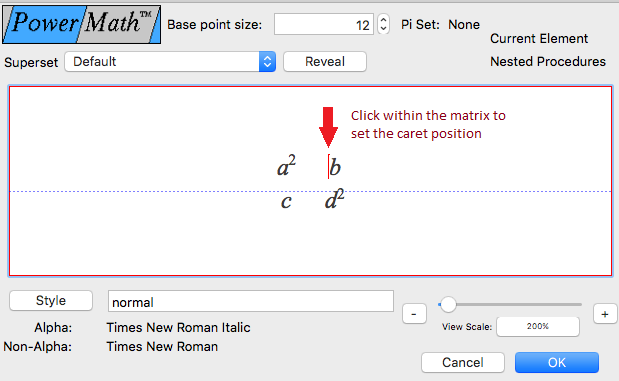Click the PowerMath logo
This screenshot has height=381, width=619.
pos(82,24)
